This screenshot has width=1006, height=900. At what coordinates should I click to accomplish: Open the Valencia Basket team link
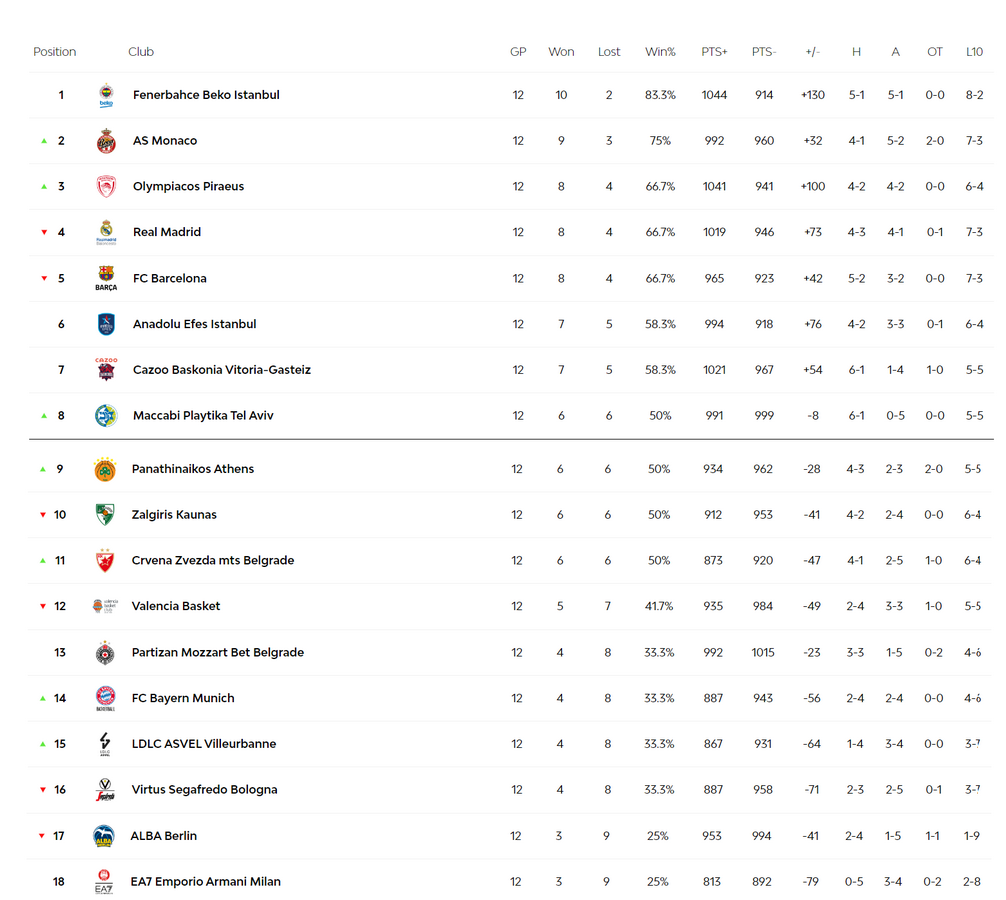[x=176, y=606]
